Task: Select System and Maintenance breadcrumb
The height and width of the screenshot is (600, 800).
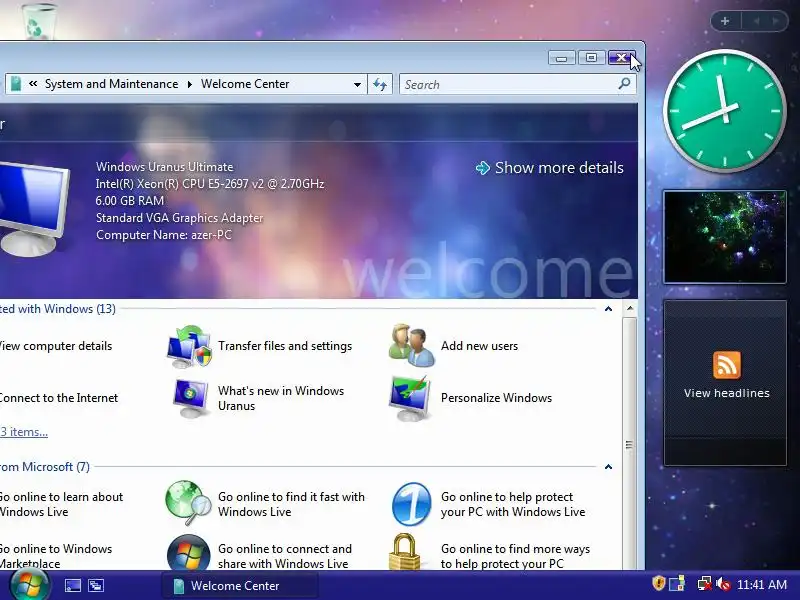Action: click(111, 84)
